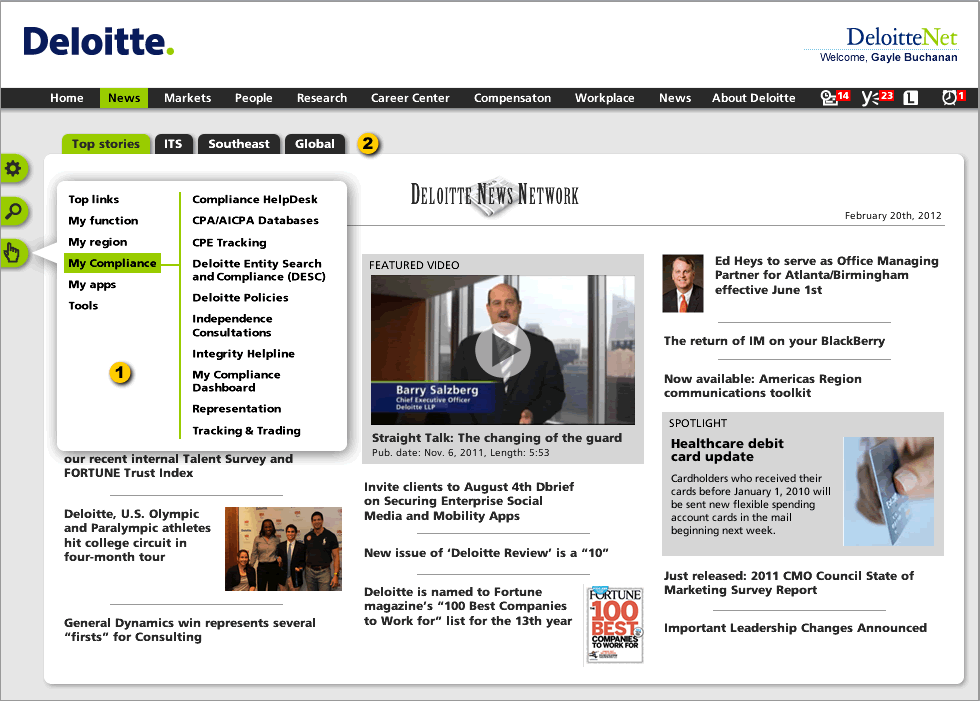
Task: Select the Top stories tab
Action: click(x=106, y=144)
